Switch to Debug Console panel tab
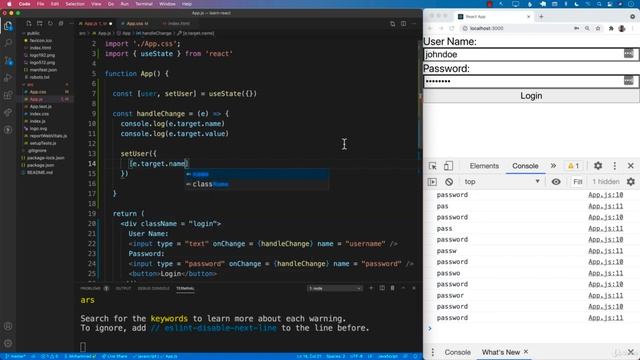The height and width of the screenshot is (360, 640). [x=153, y=289]
